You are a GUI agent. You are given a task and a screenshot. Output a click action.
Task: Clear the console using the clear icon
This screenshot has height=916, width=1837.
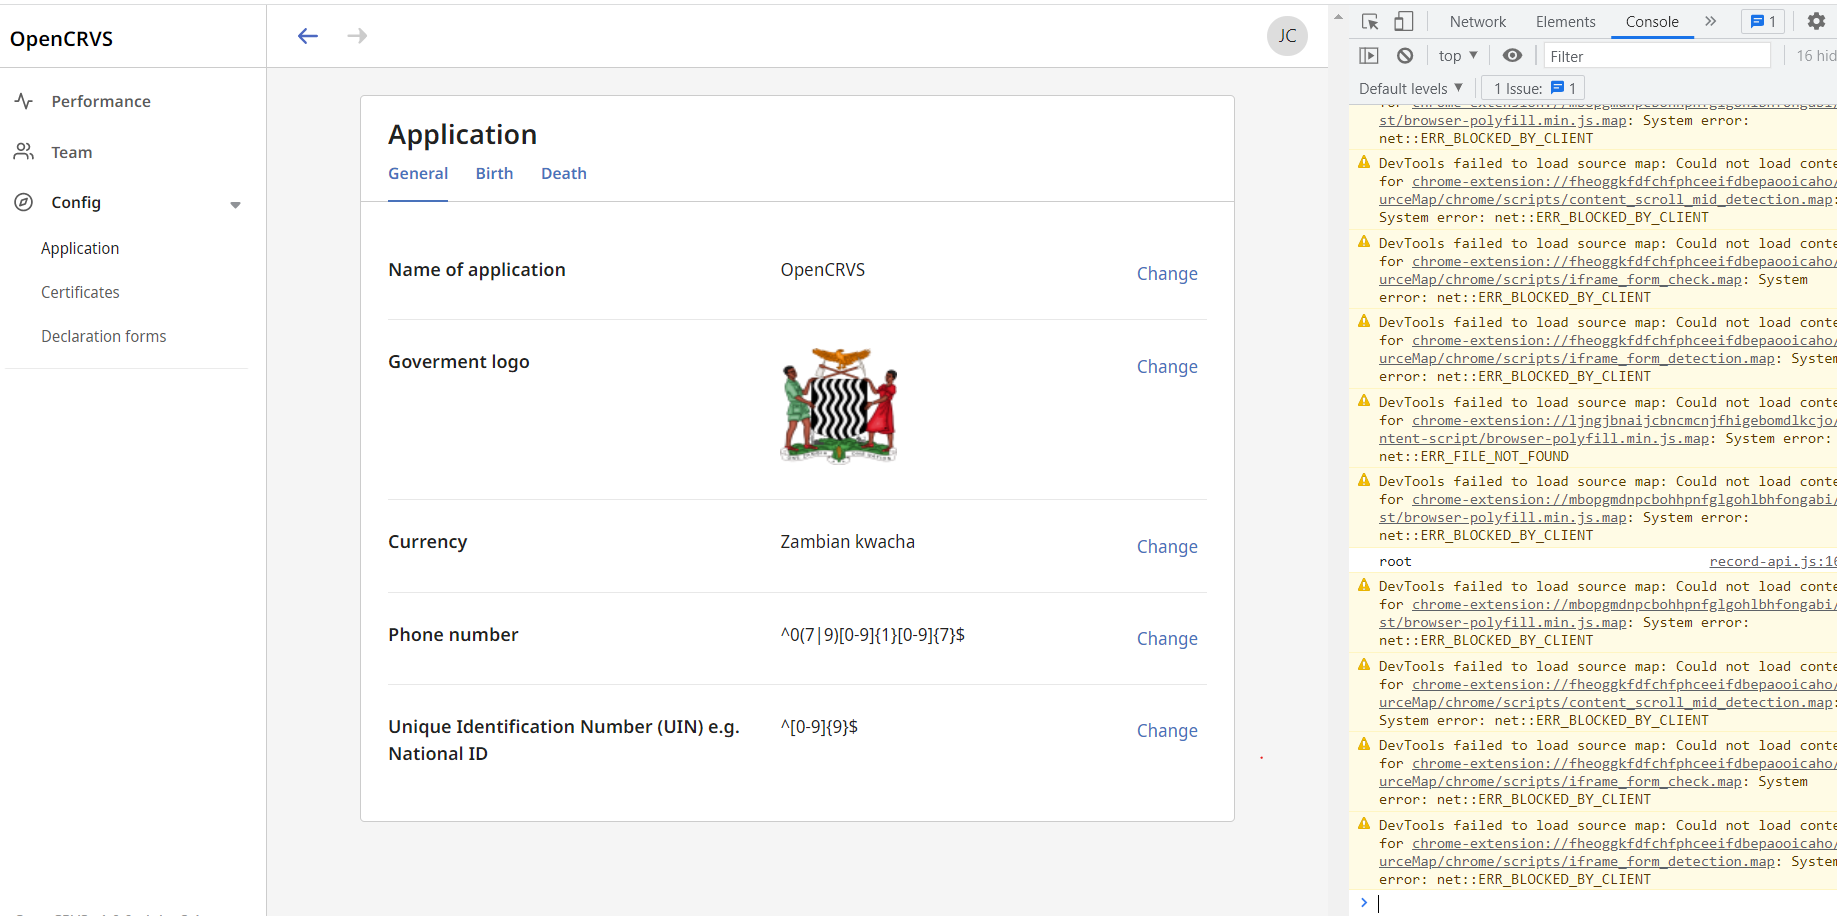click(1405, 55)
